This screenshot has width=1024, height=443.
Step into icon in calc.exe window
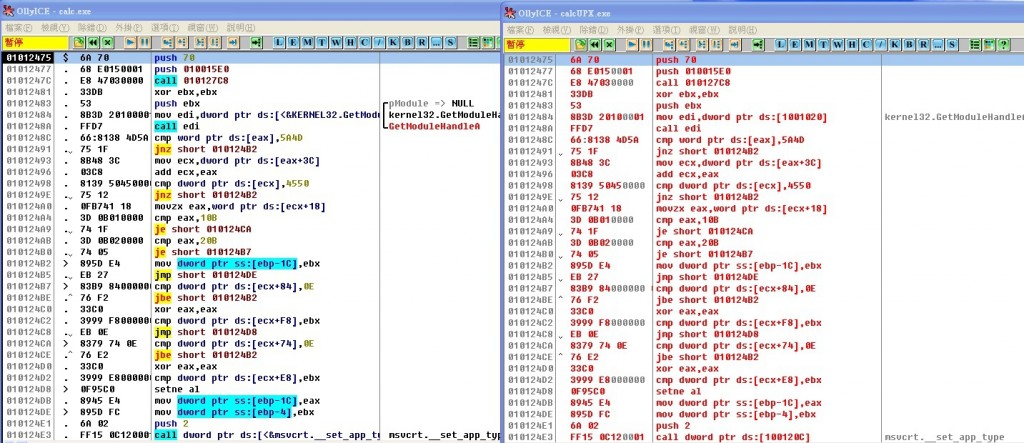click(x=167, y=42)
